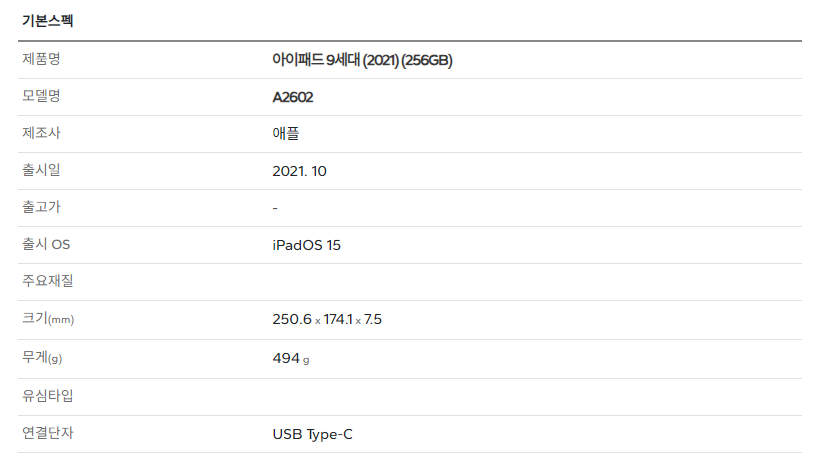Click the 출시일 row label
Viewport: 822px width, 466px height.
[x=42, y=170]
